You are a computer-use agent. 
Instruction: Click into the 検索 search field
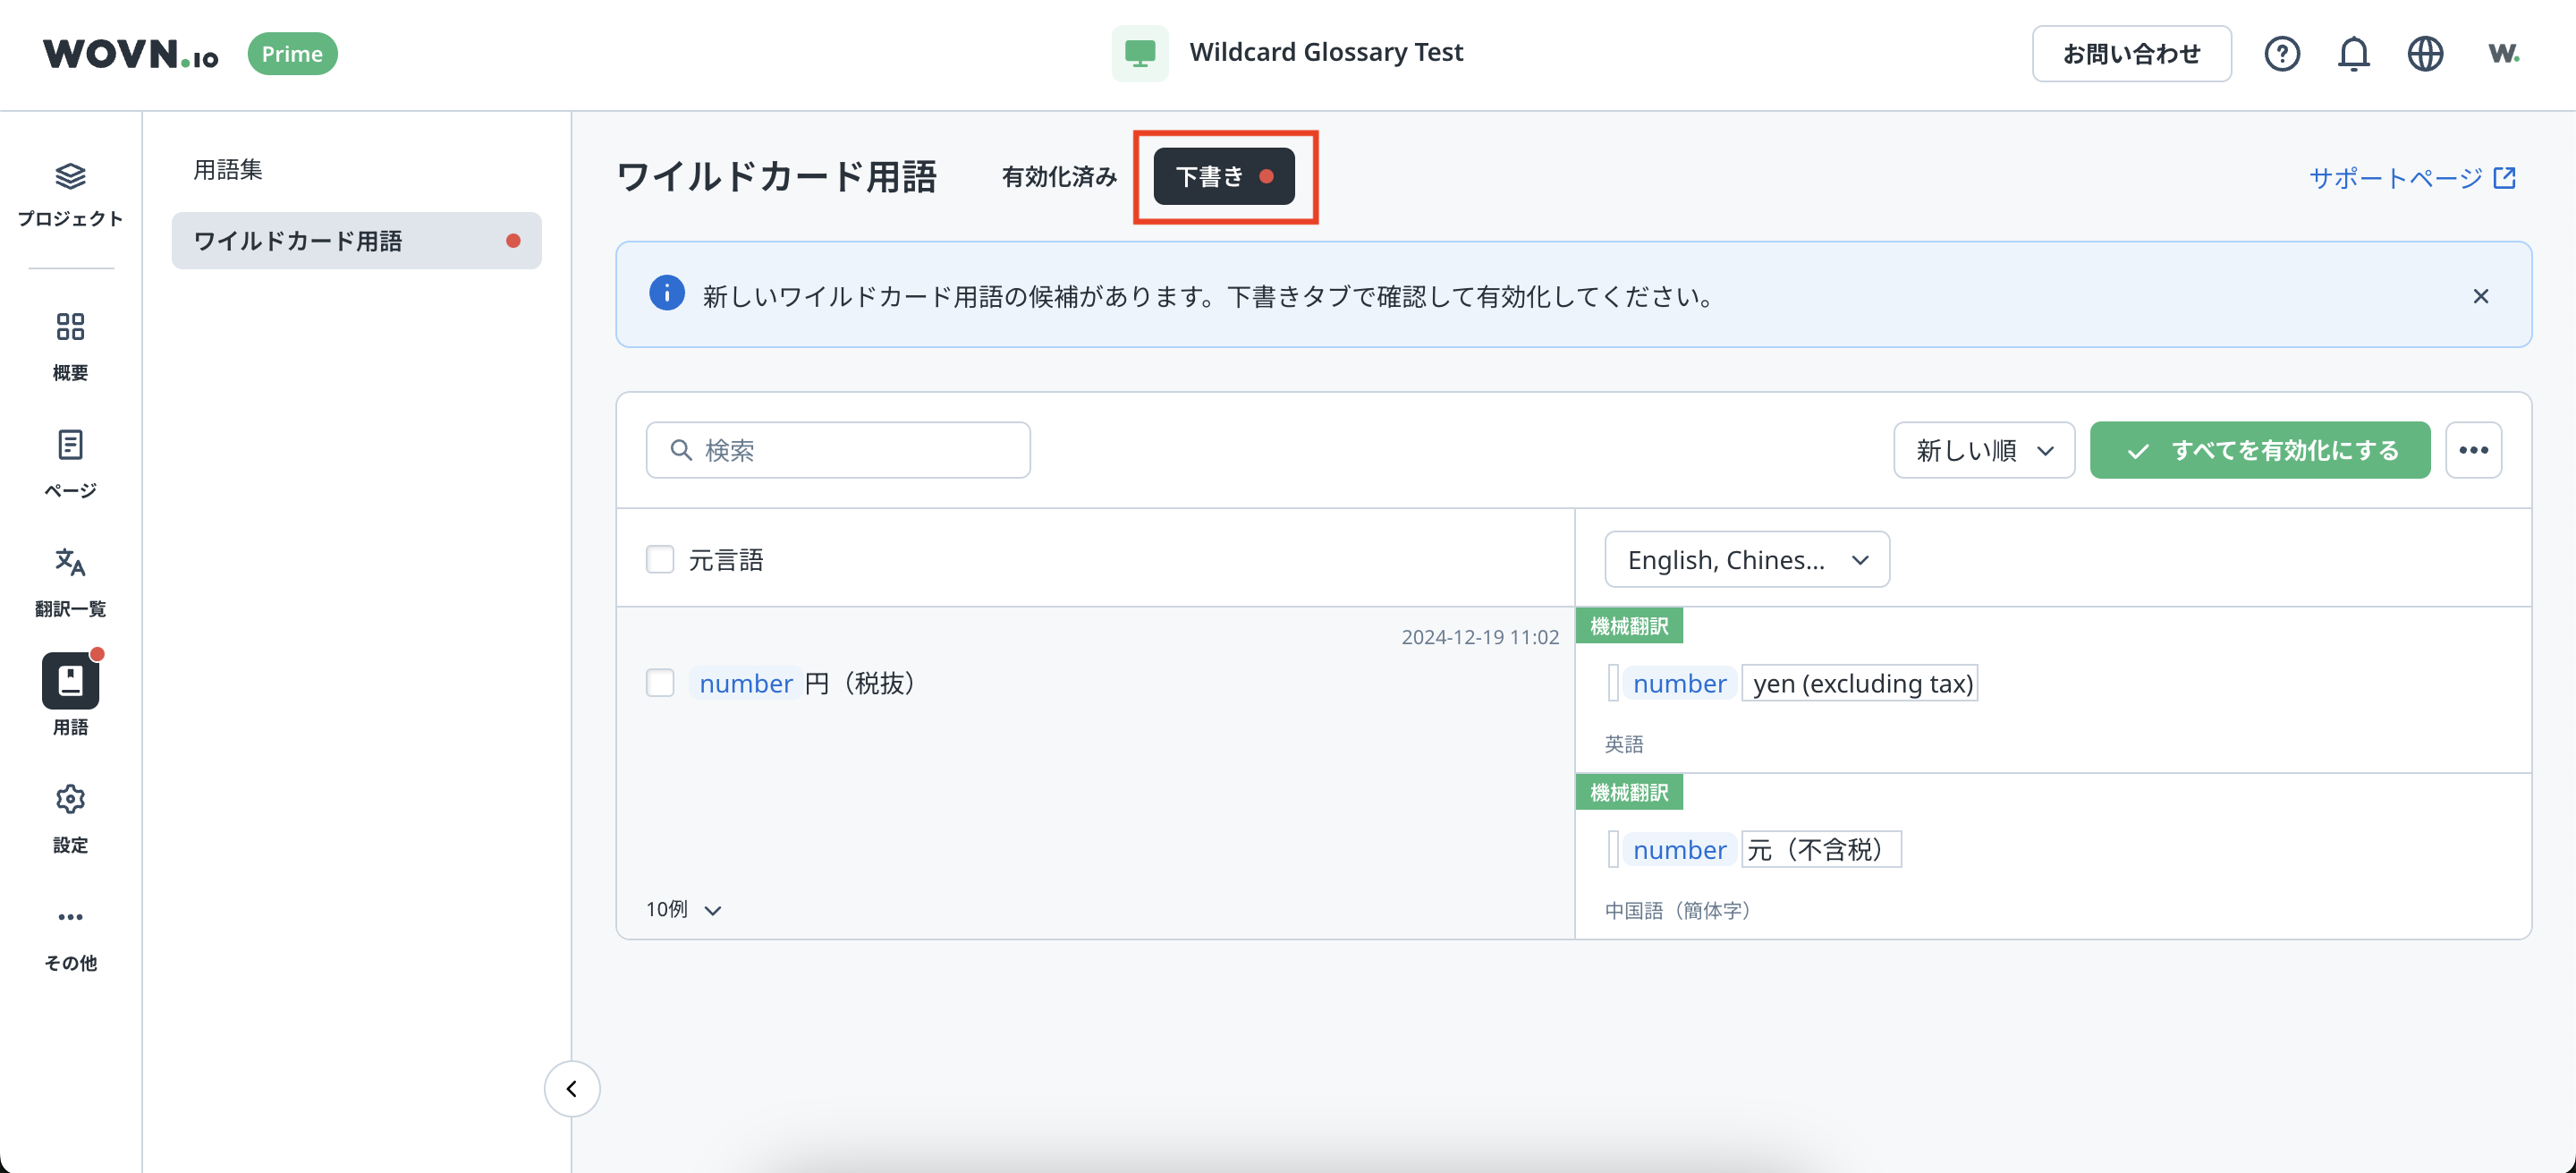click(838, 450)
